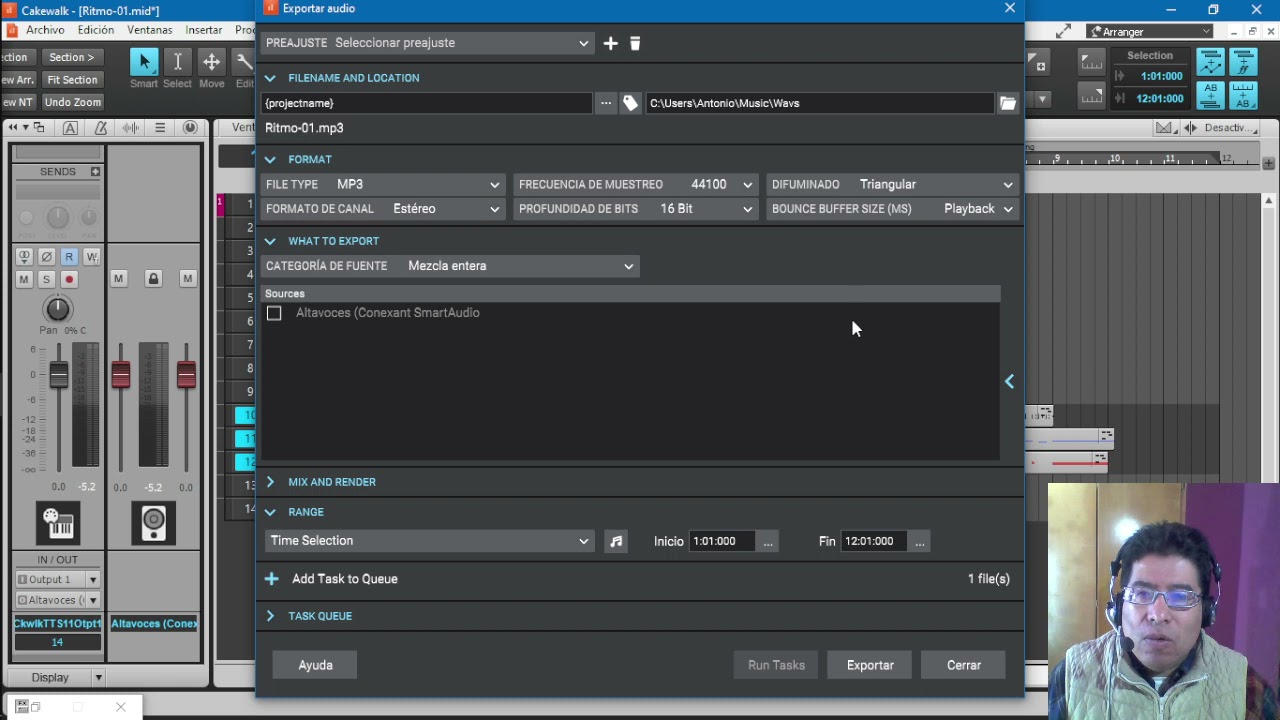Arm record with the red dot button

(69, 279)
